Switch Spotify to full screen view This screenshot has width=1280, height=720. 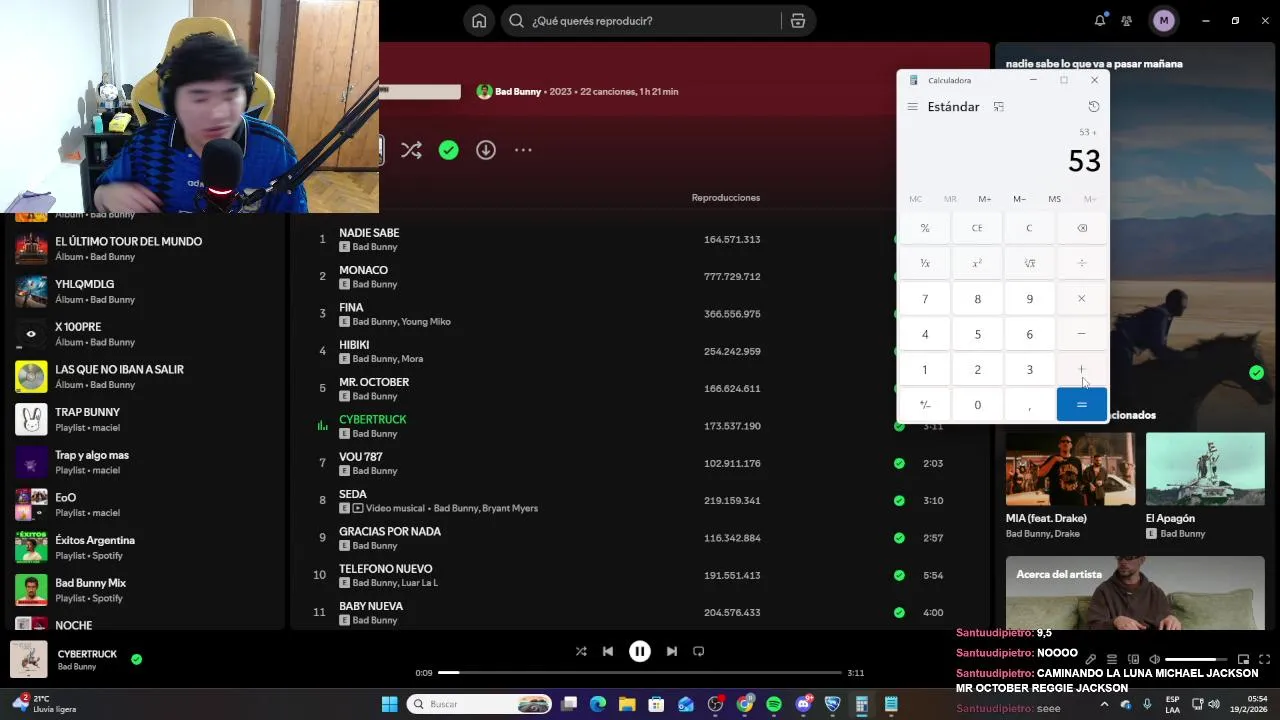pos(1265,660)
